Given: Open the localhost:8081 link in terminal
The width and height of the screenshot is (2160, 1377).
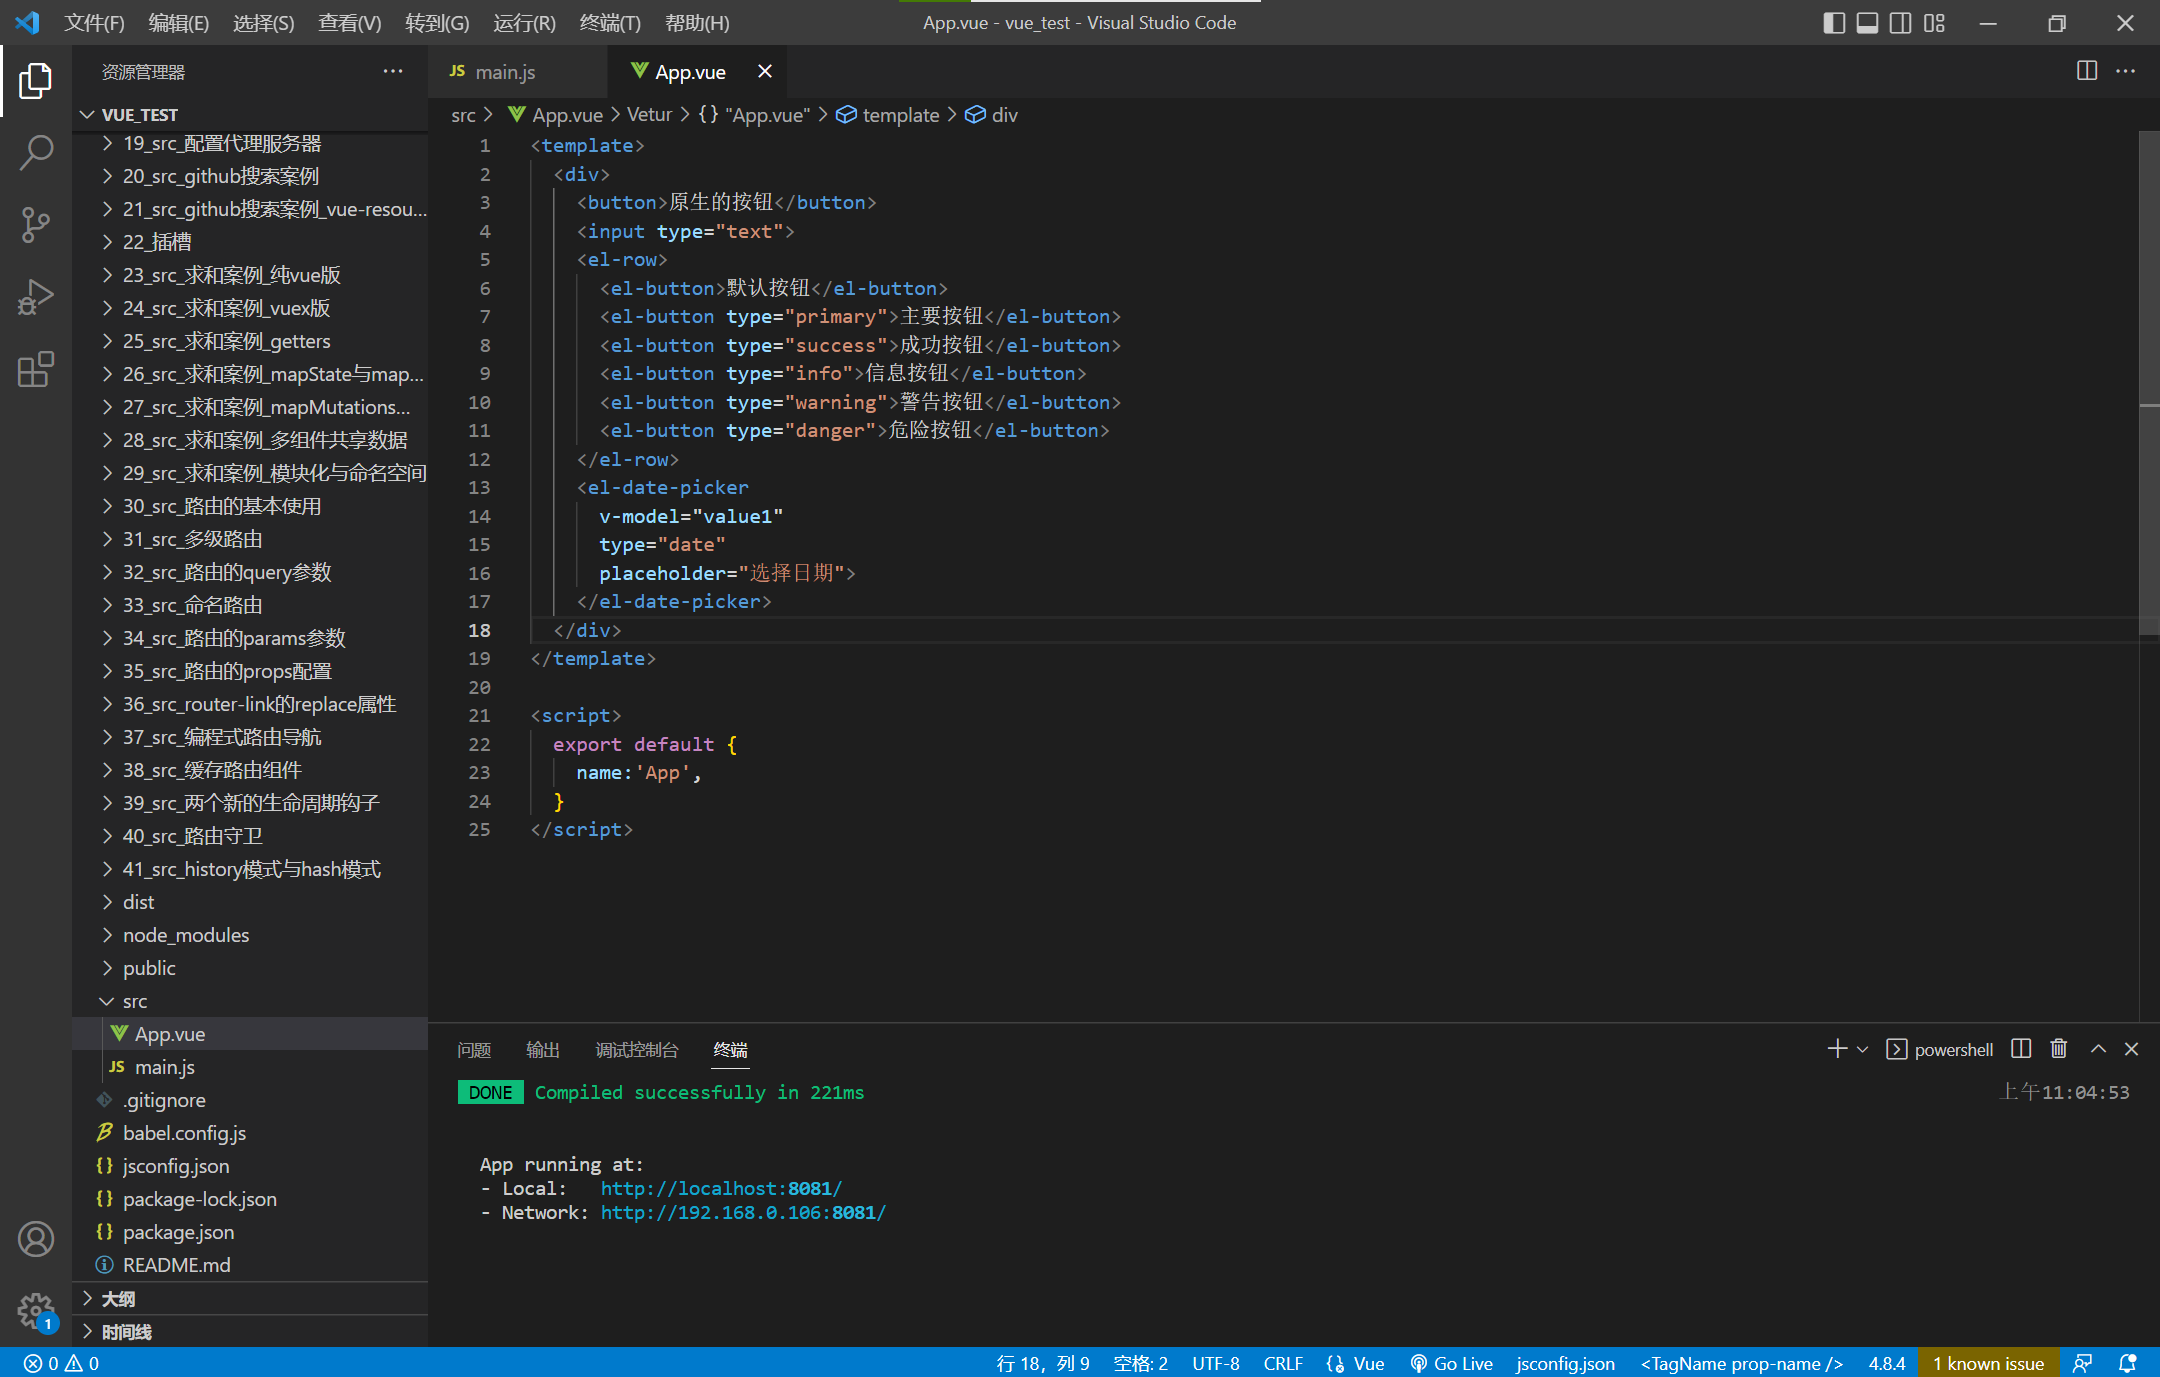Looking at the screenshot, I should [x=721, y=1188].
